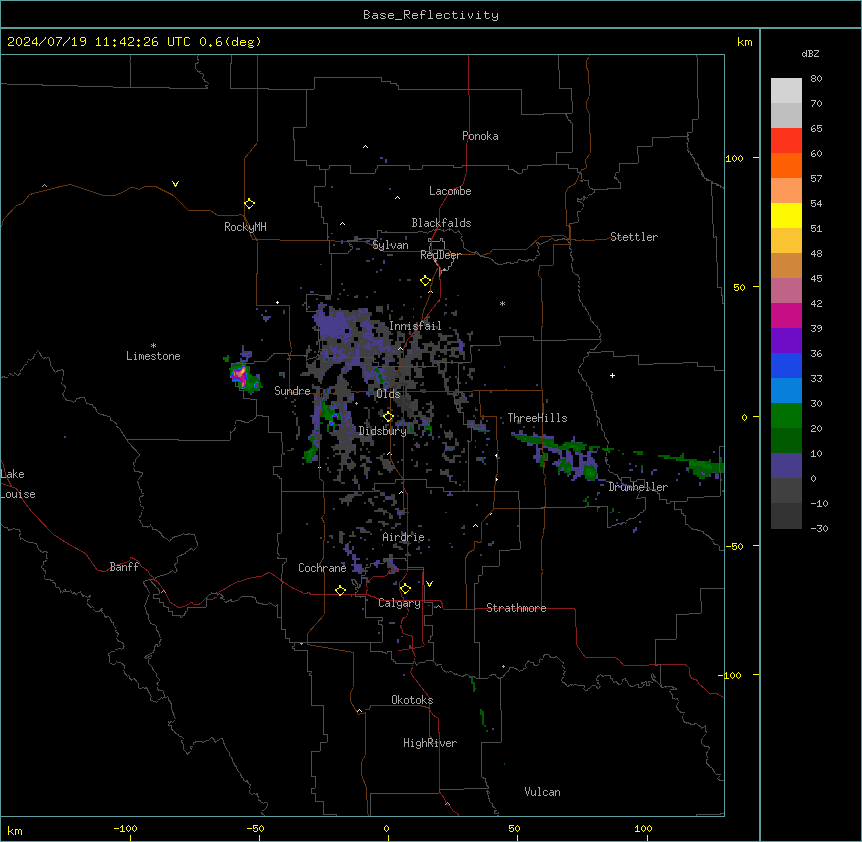Click the RedDeer city label
The height and width of the screenshot is (842, 862).
(440, 255)
